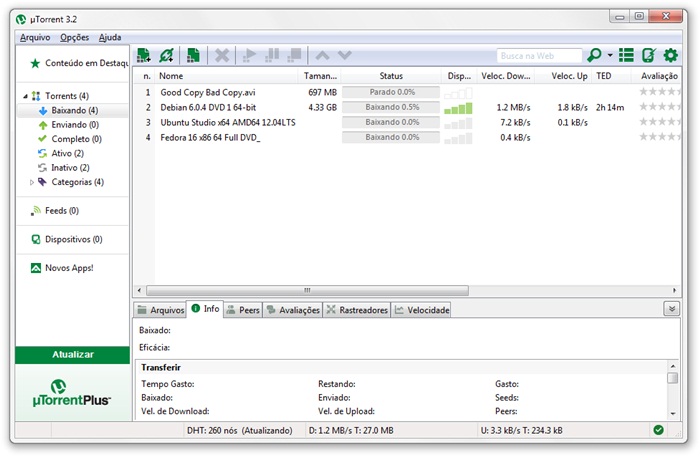Switch to the Rastreadores tab
The image size is (700, 457).
(357, 310)
